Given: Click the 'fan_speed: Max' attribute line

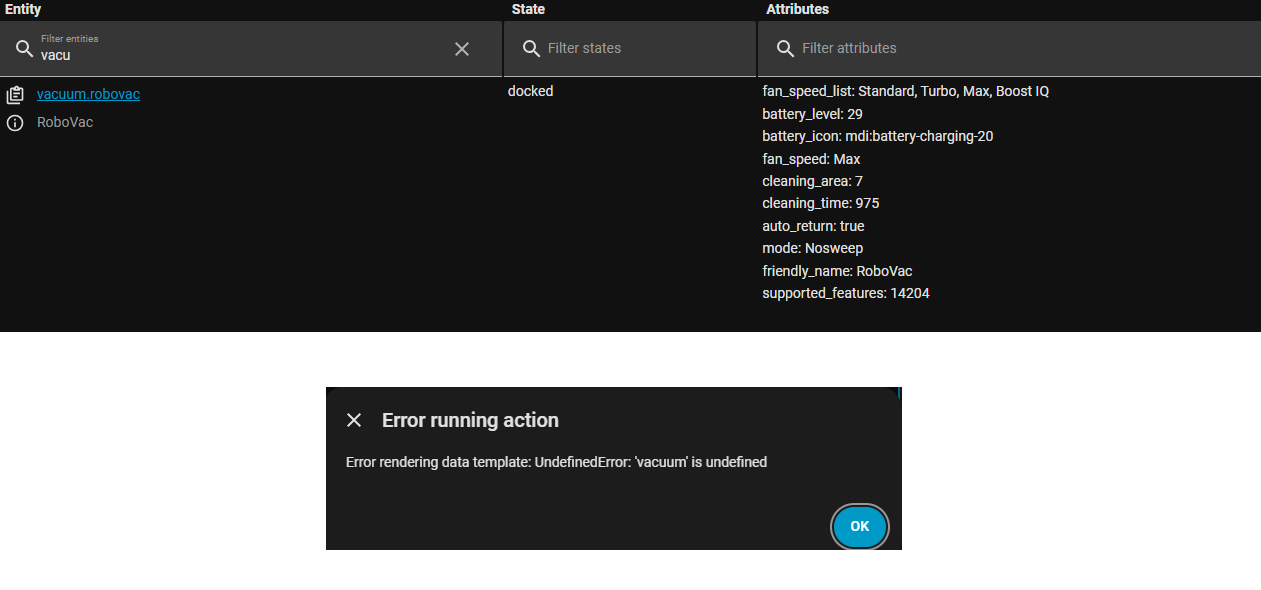Looking at the screenshot, I should (x=811, y=159).
